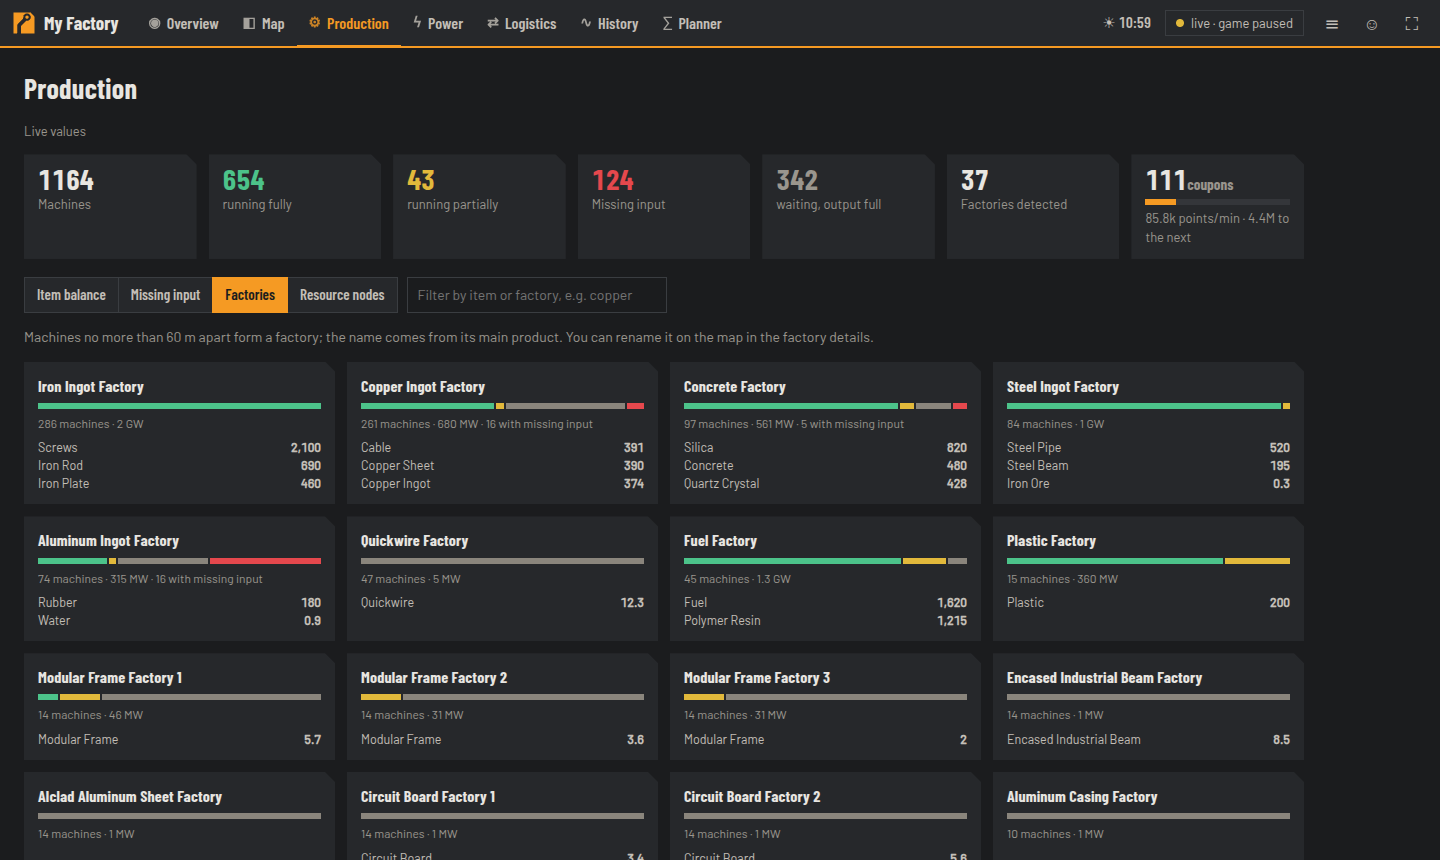1440x860 pixels.
Task: Open Modular Frame Factory 2 title
Action: pos(434,678)
